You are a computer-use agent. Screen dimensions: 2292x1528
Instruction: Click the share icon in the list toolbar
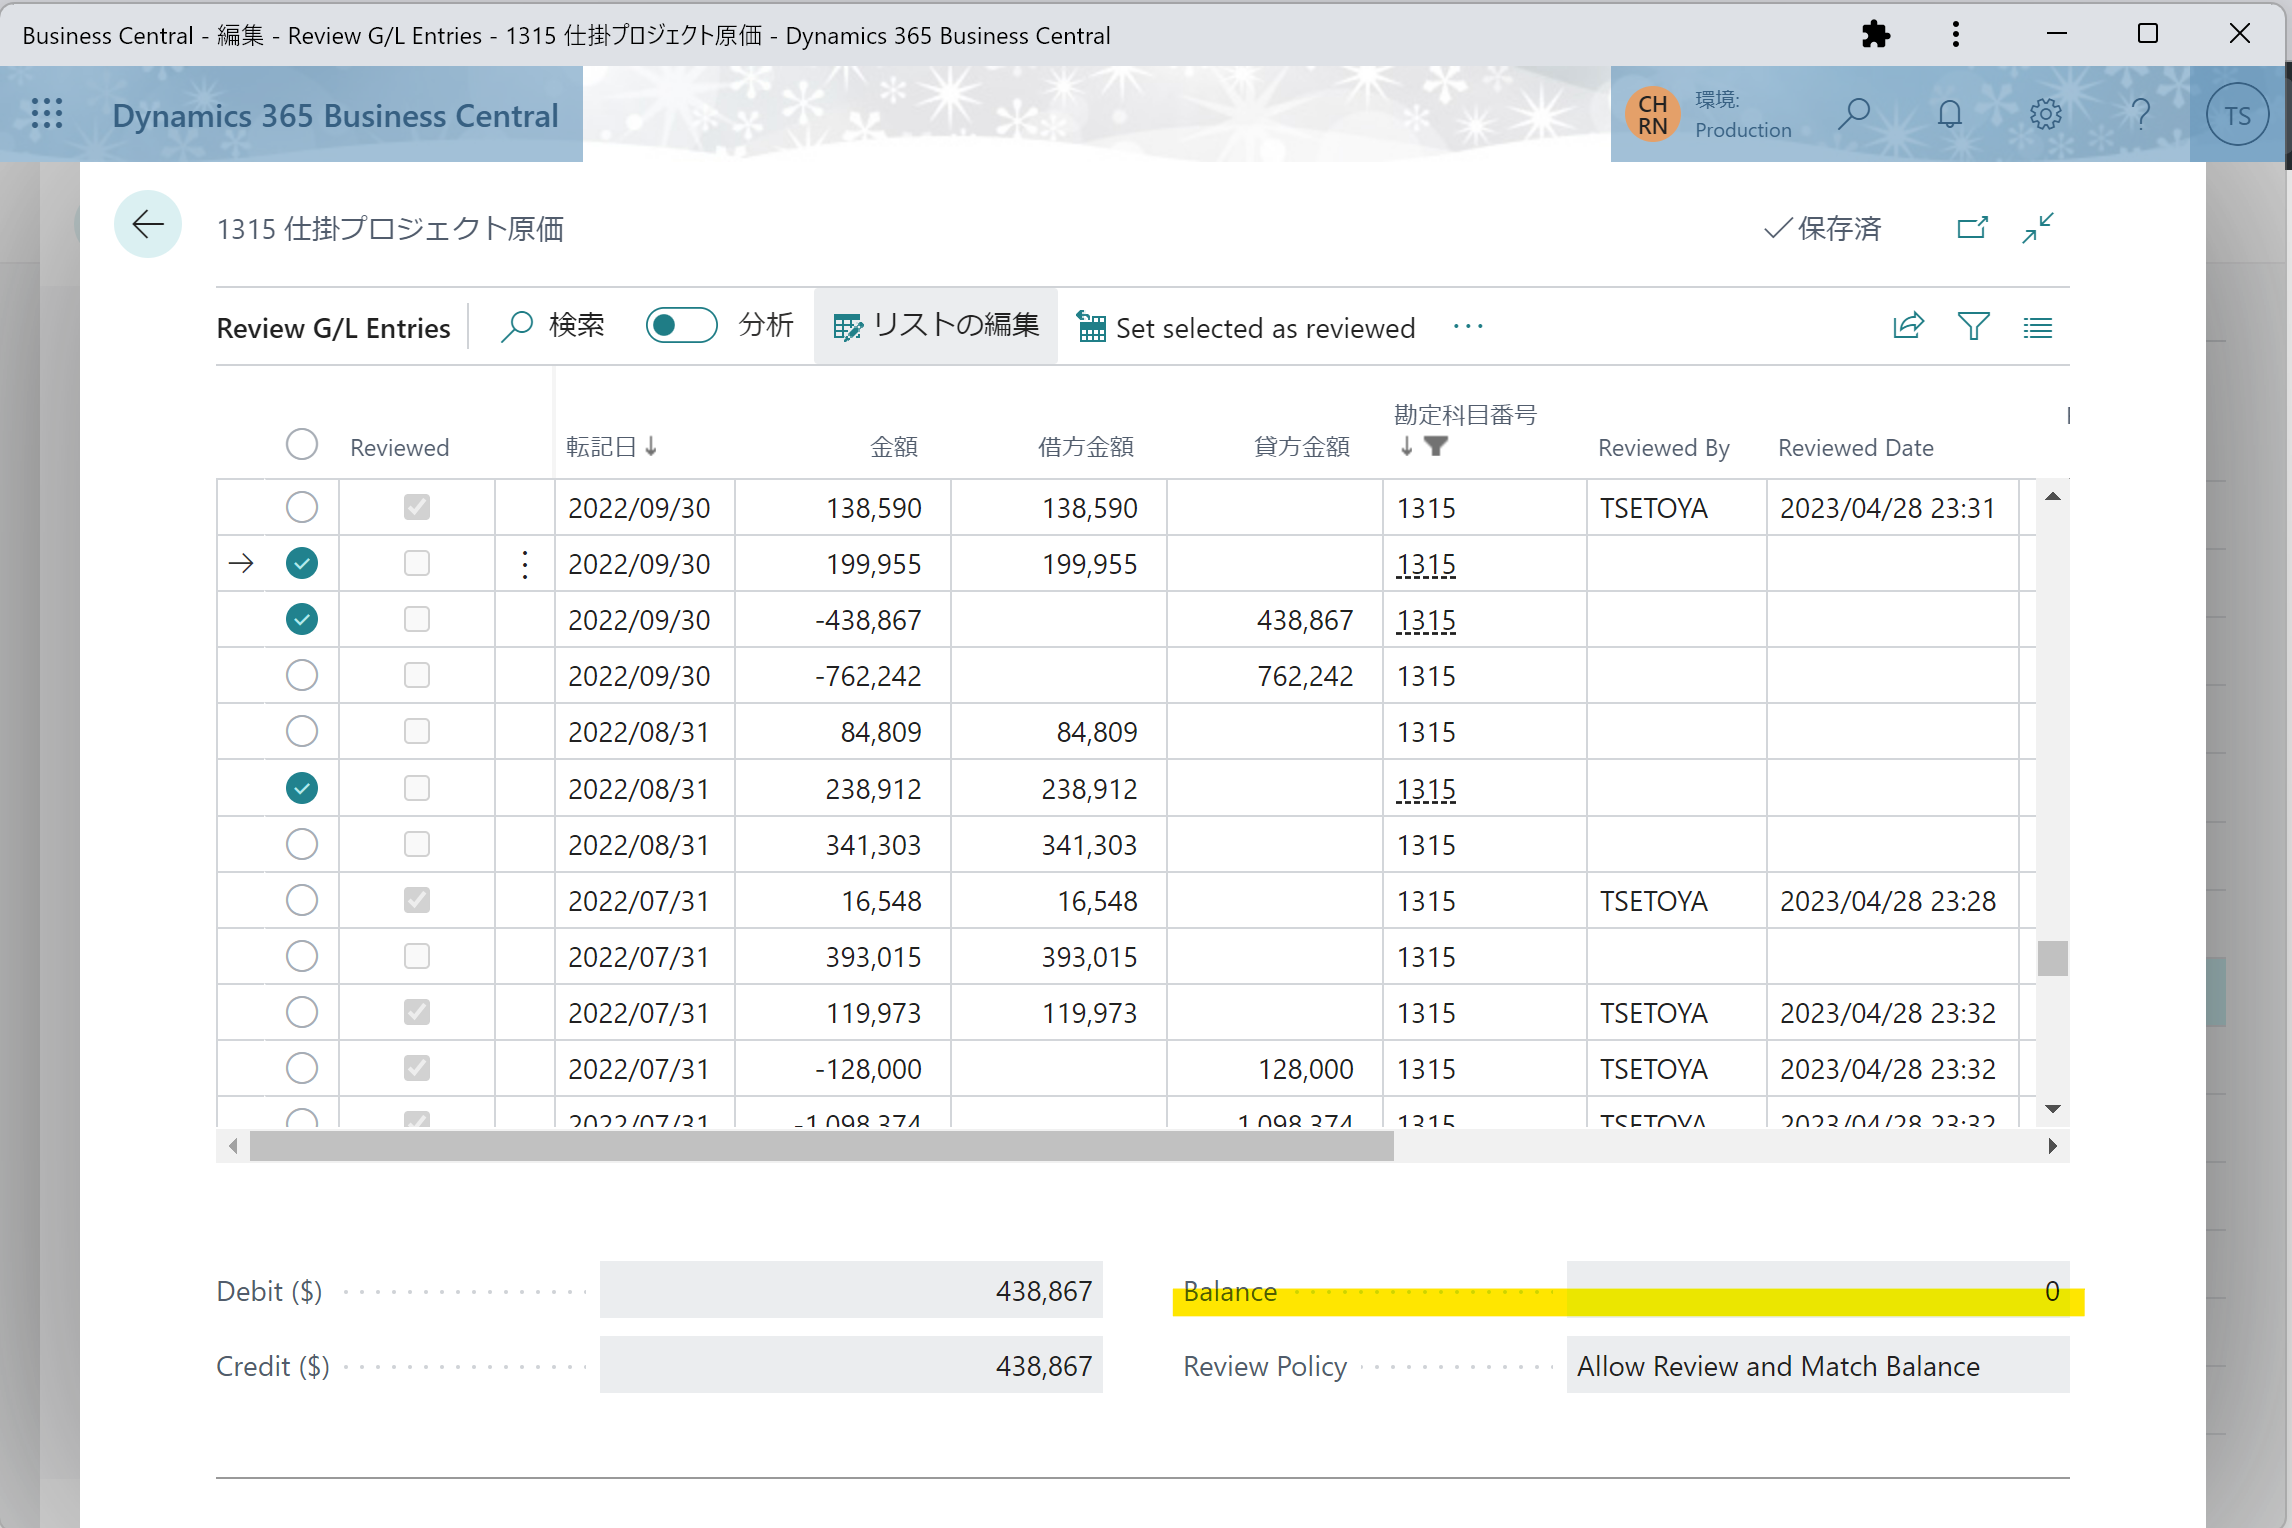coord(1908,326)
